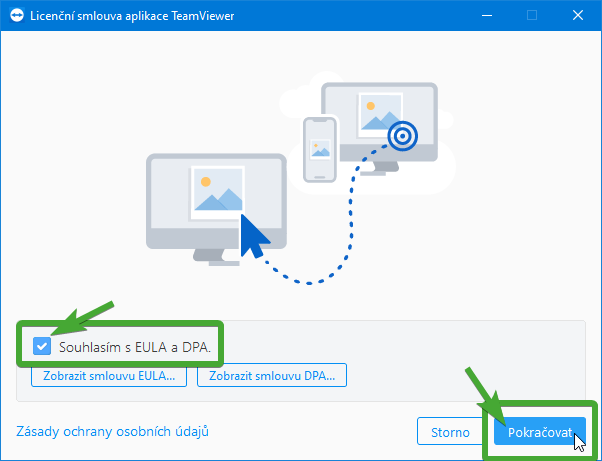Click the 'Souhlasím s EULA a DPA.' label
Screen dimensions: 602x461
tap(135, 347)
